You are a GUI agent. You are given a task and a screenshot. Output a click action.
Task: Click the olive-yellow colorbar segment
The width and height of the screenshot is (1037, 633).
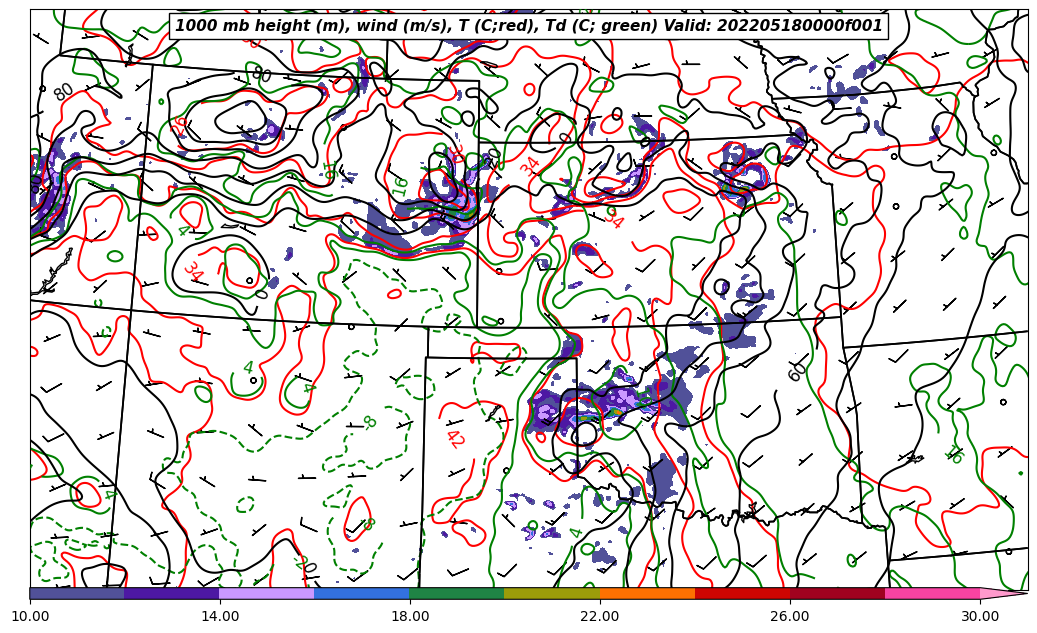pyautogui.click(x=552, y=593)
